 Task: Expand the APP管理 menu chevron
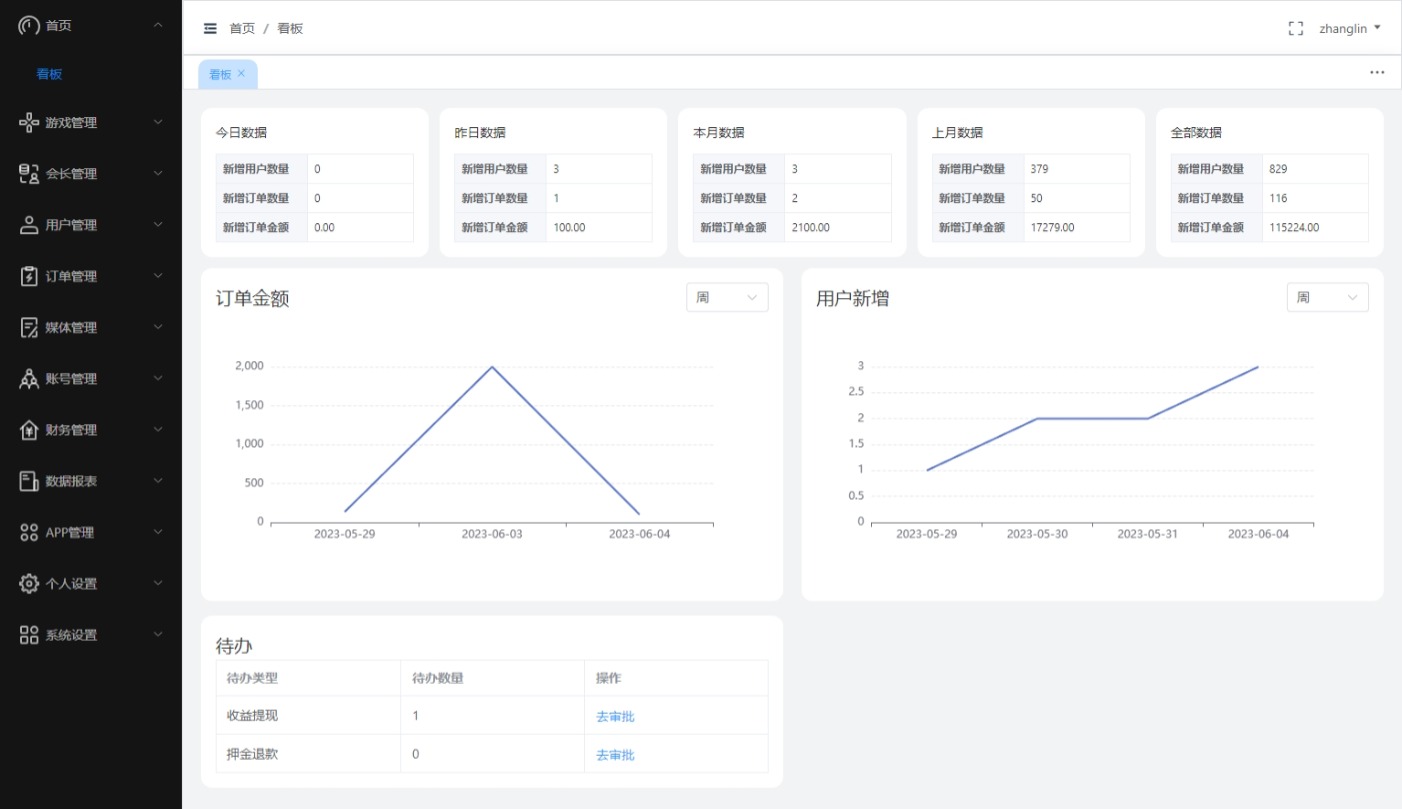click(x=158, y=532)
